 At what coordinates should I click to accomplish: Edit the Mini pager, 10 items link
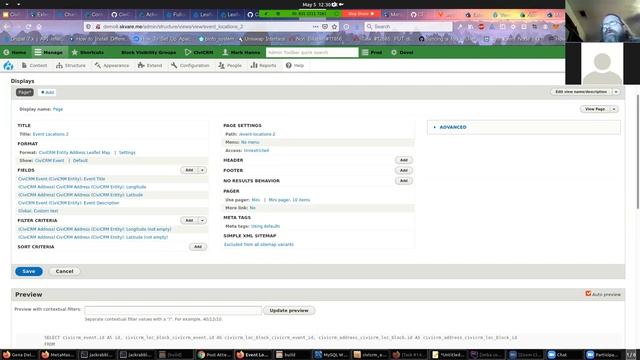coord(289,200)
